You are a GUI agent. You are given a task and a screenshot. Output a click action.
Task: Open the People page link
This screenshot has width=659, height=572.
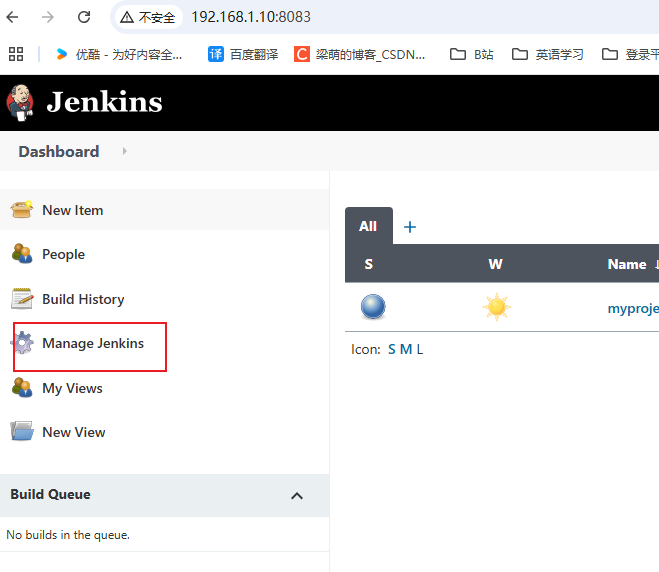[63, 254]
